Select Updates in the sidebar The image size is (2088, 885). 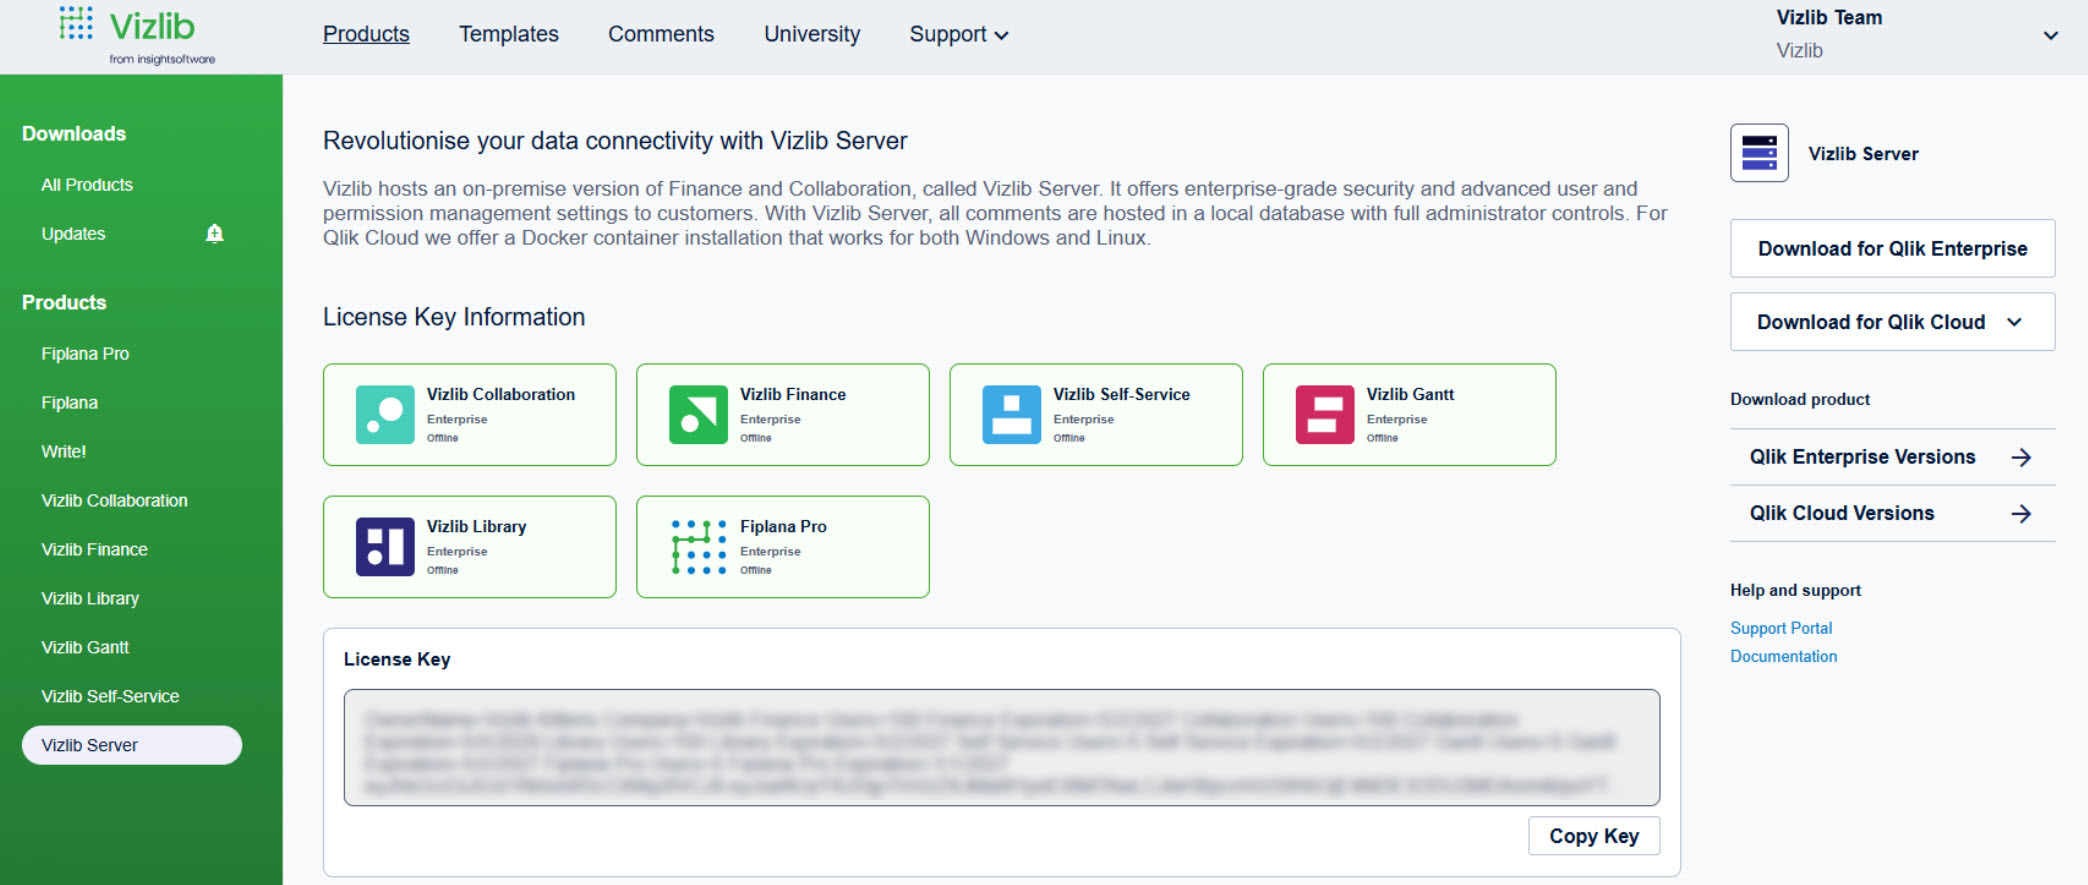coord(73,234)
